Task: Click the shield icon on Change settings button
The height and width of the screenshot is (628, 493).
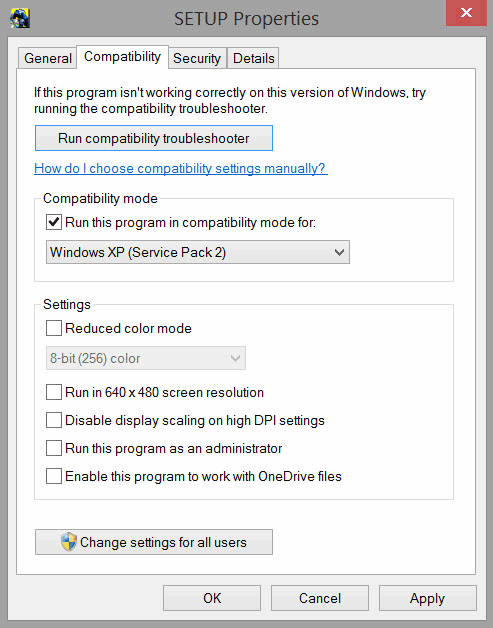Action: [x=68, y=542]
